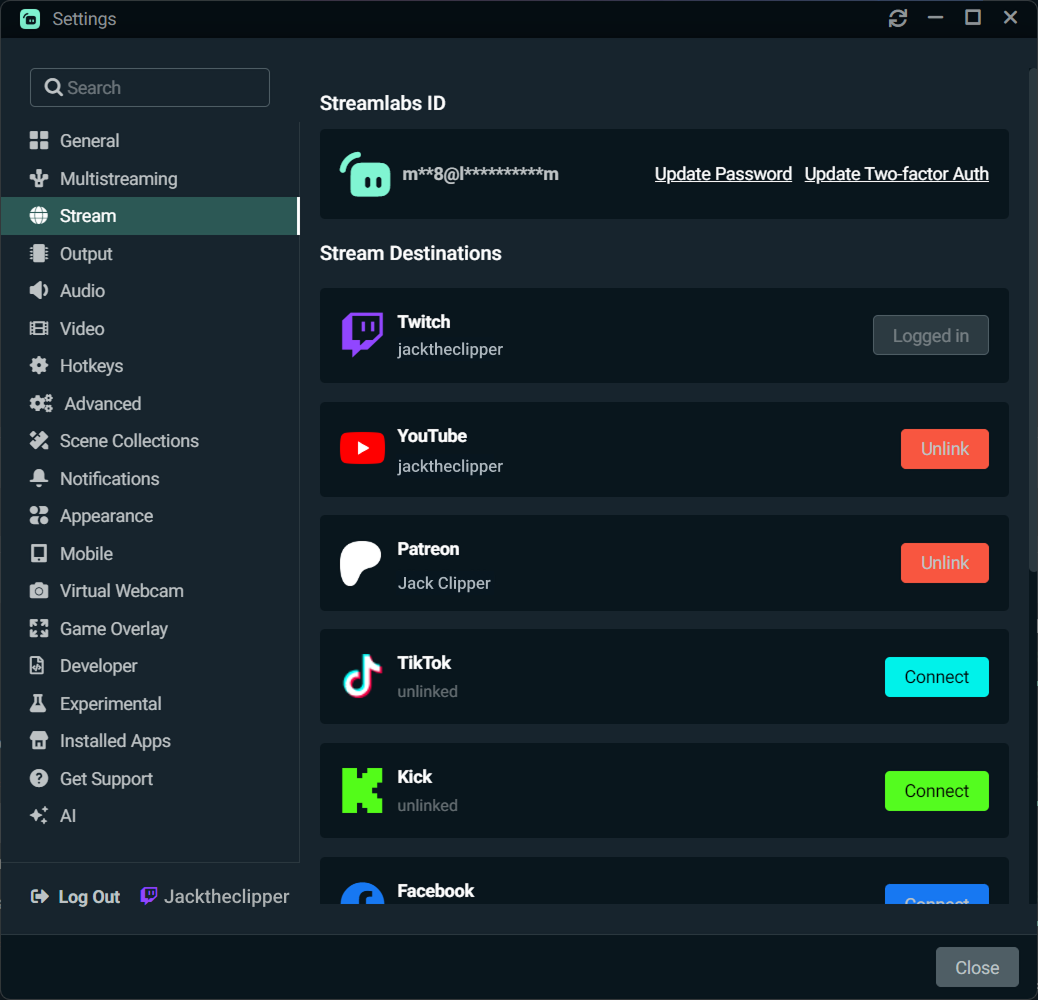Switch to Hotkeys settings
The height and width of the screenshot is (1000, 1038).
click(x=150, y=365)
